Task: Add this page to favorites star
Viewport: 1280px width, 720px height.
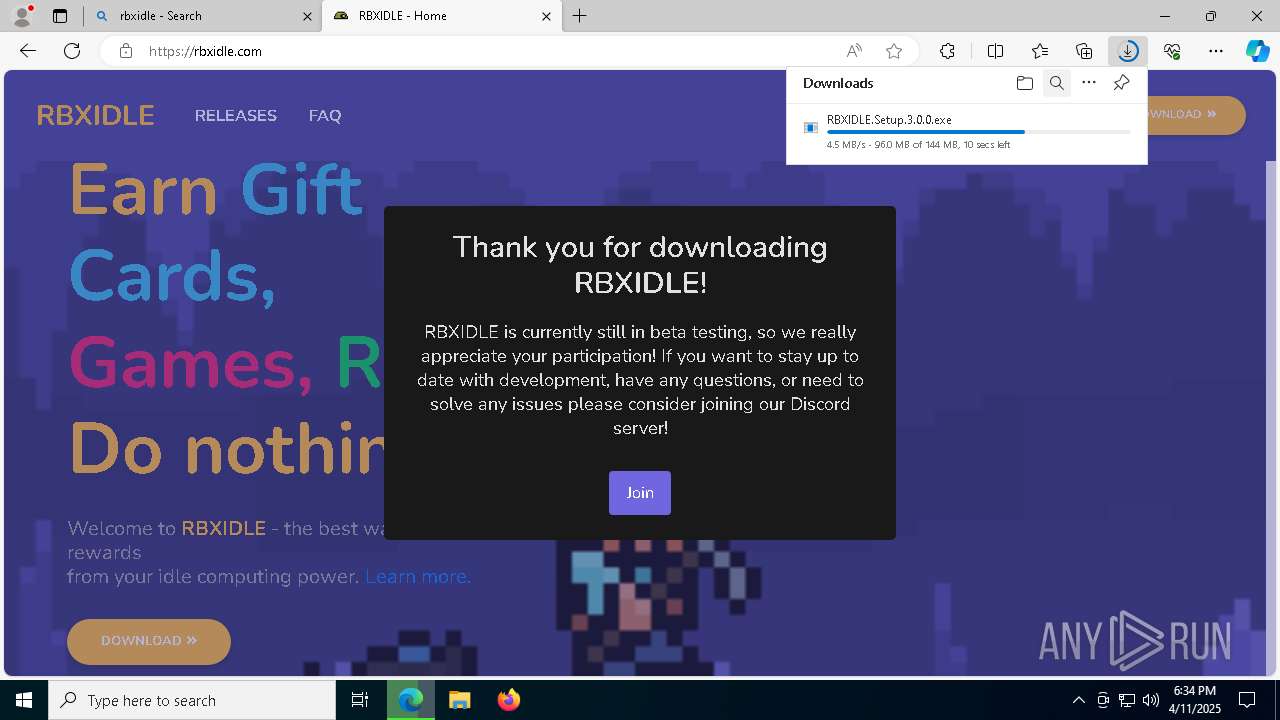Action: pyautogui.click(x=894, y=51)
